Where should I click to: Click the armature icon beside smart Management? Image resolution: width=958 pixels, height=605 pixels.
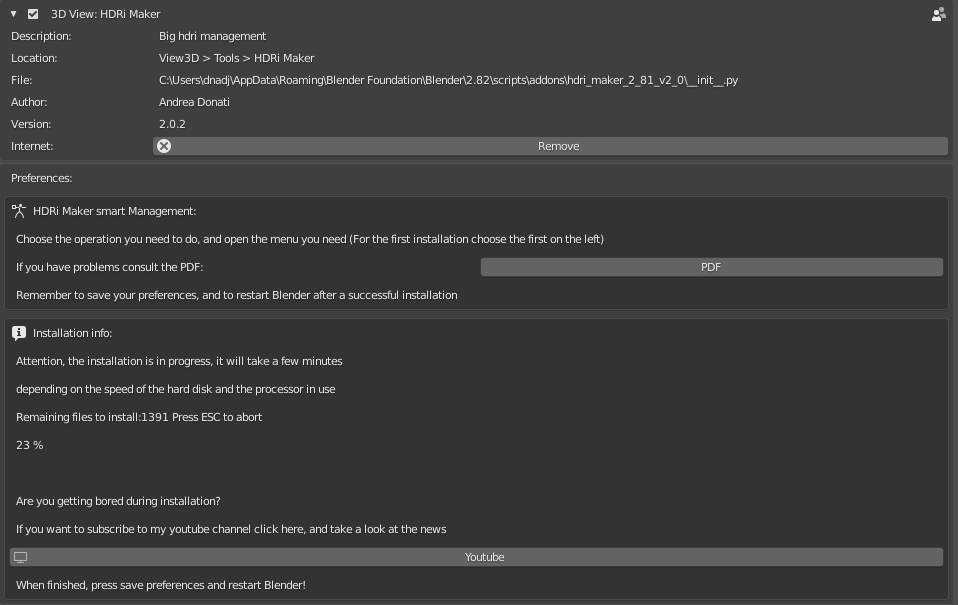click(x=19, y=211)
